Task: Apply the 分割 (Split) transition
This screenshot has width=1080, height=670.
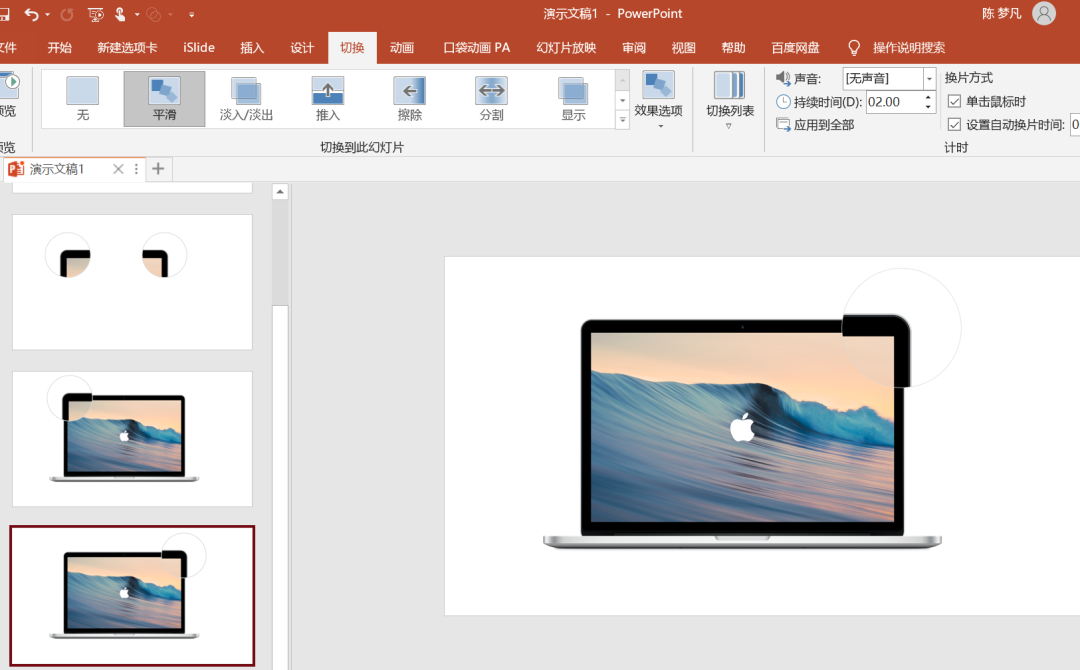Action: tap(491, 98)
